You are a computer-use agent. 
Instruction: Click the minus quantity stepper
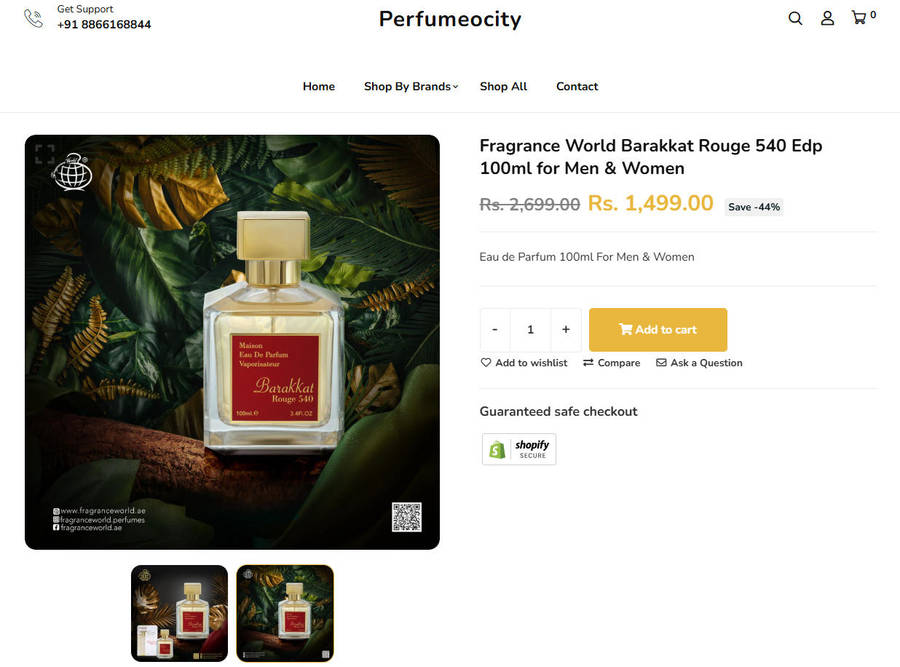pos(495,329)
